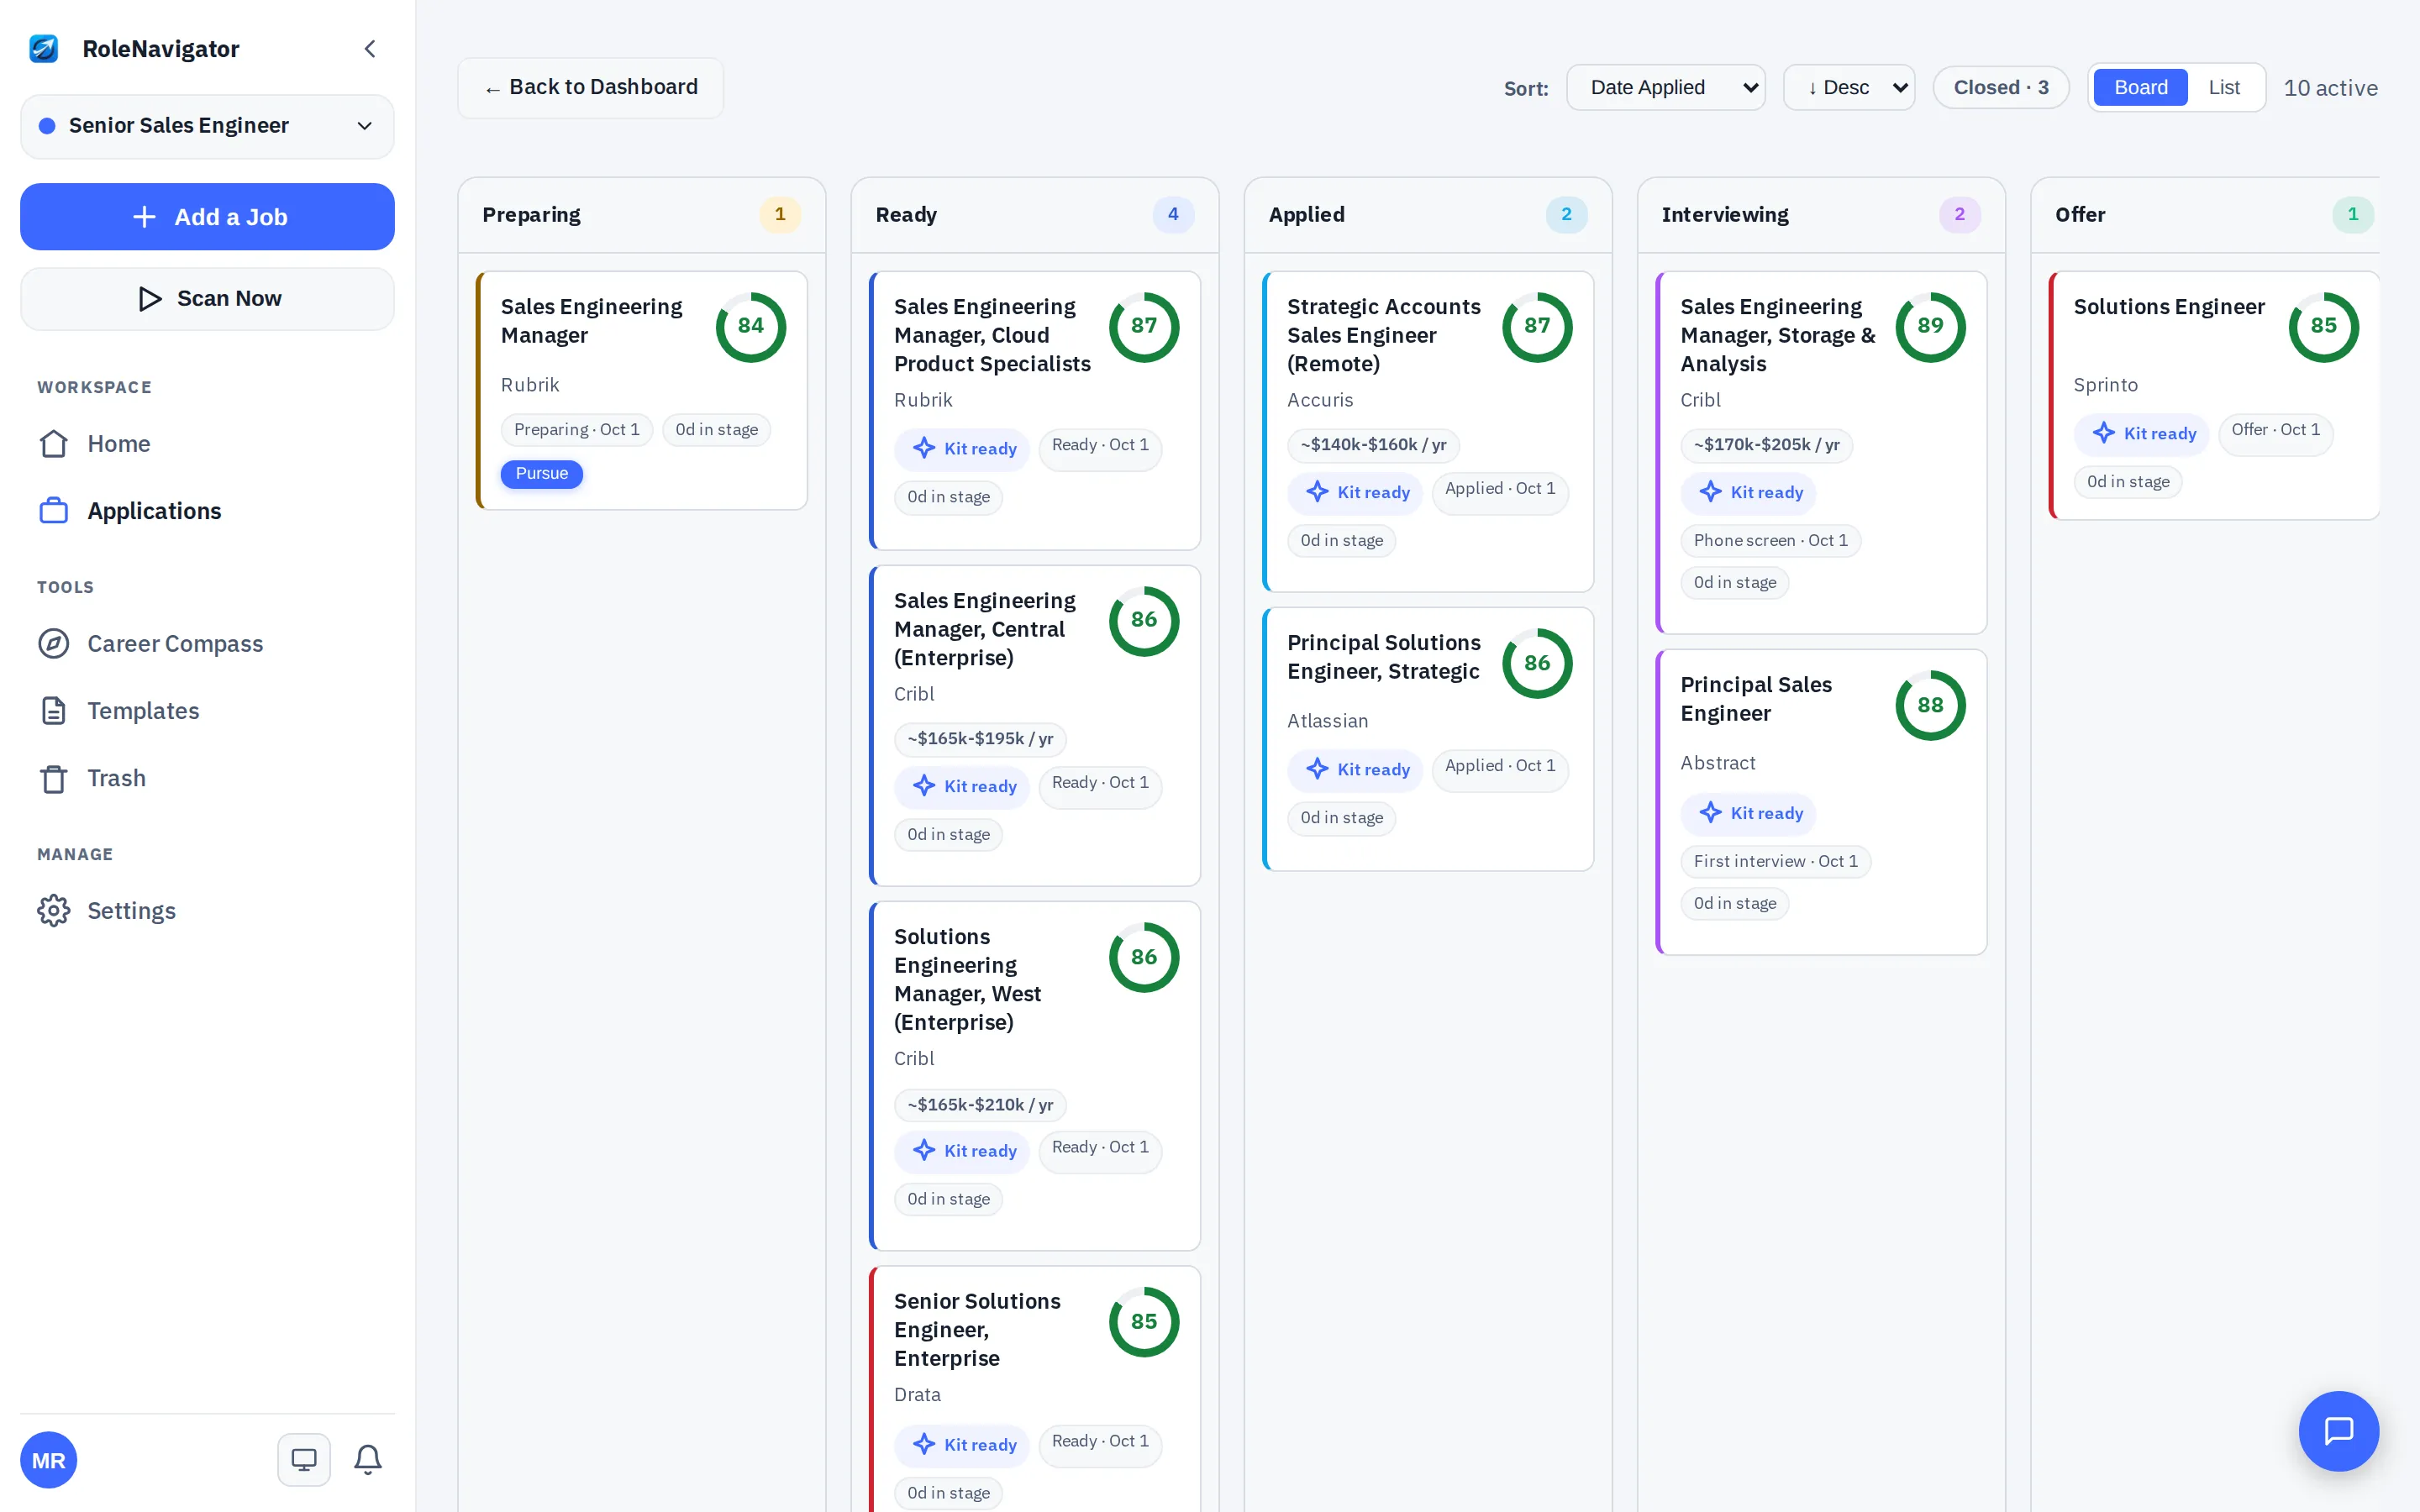Open the Home sidebar item
The width and height of the screenshot is (2420, 1512).
pyautogui.click(x=207, y=444)
